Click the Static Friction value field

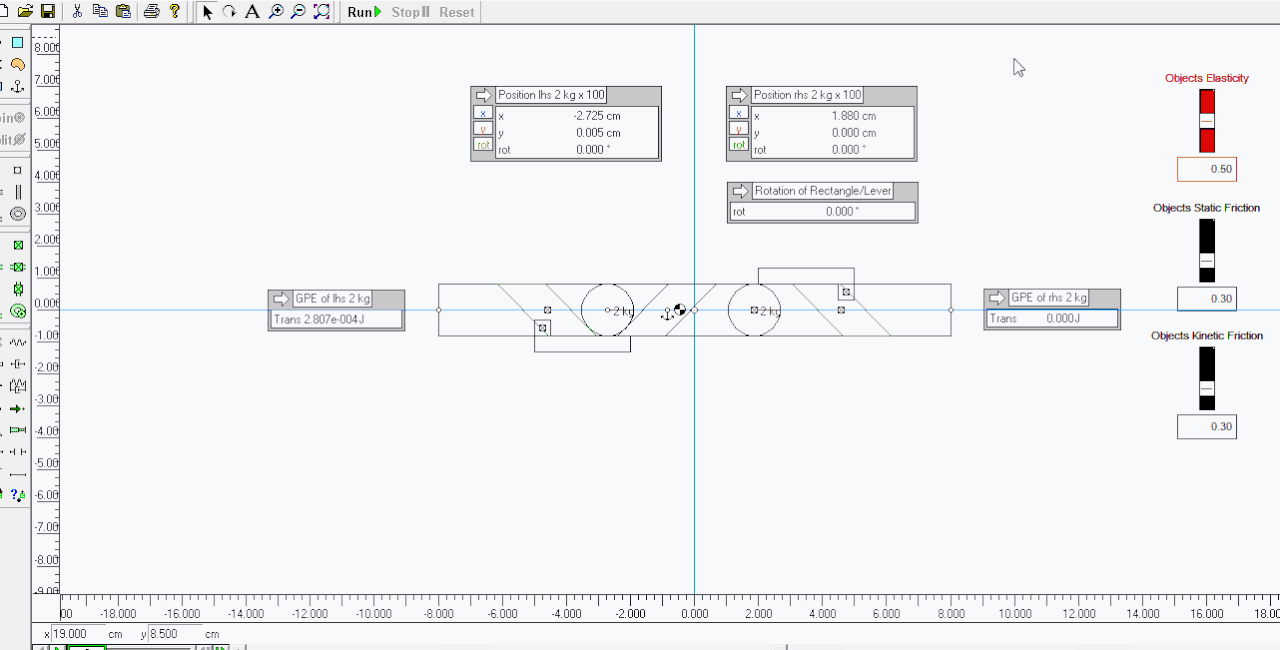(x=1207, y=298)
